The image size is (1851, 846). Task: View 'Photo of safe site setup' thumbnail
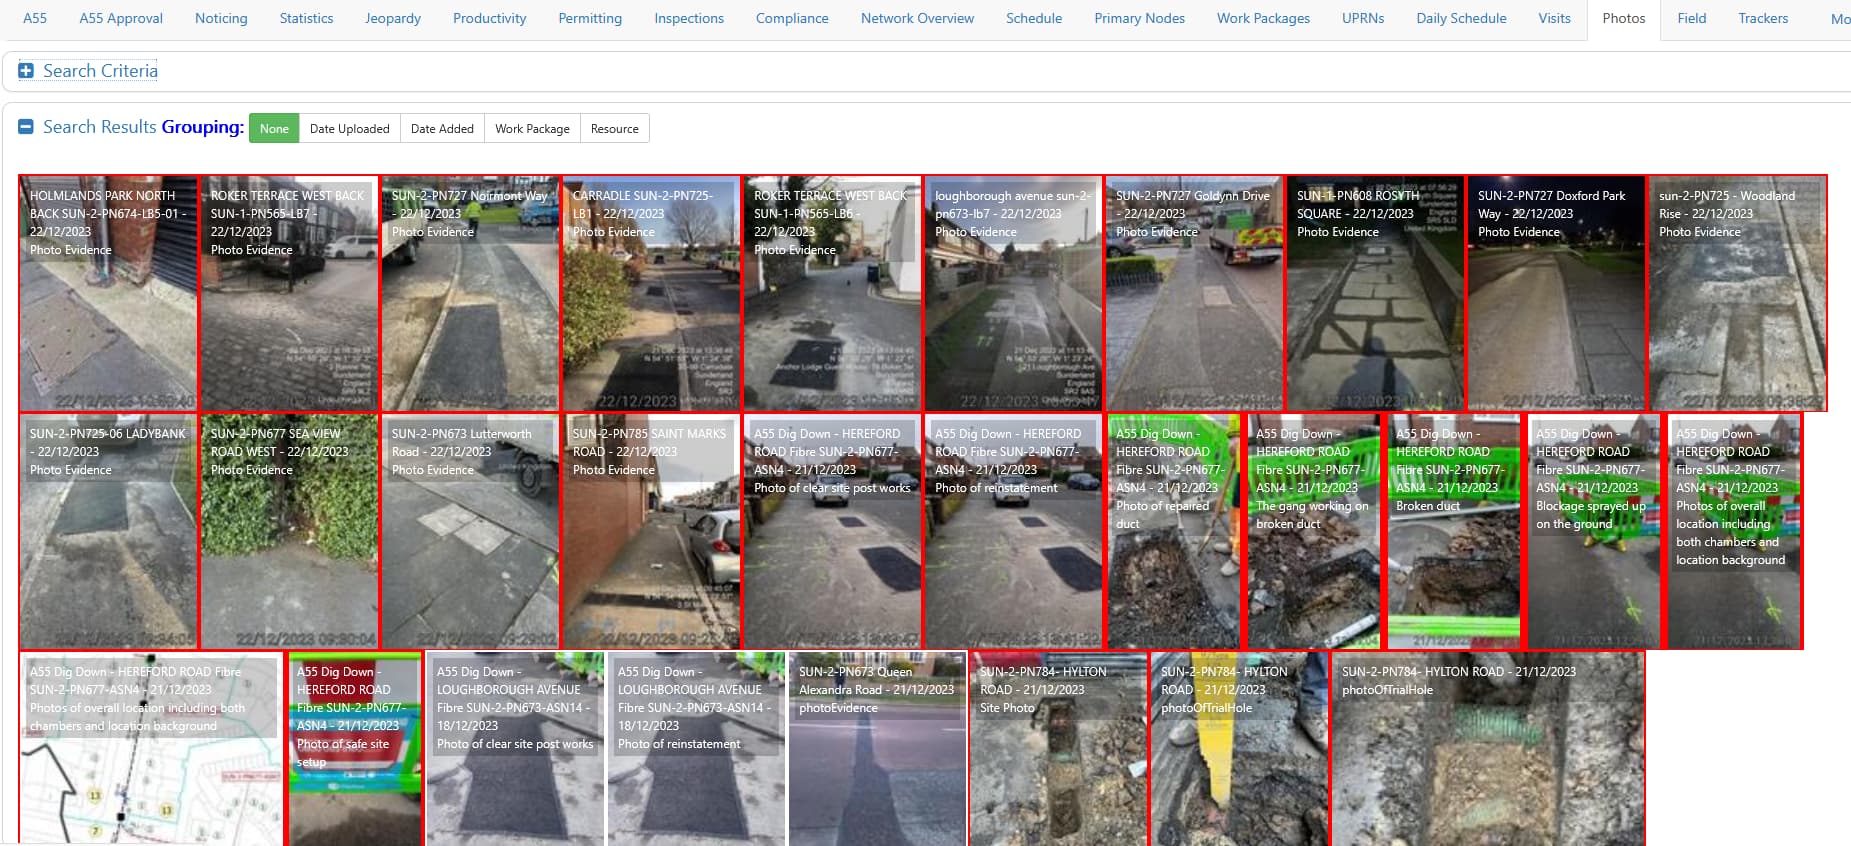[x=355, y=748]
